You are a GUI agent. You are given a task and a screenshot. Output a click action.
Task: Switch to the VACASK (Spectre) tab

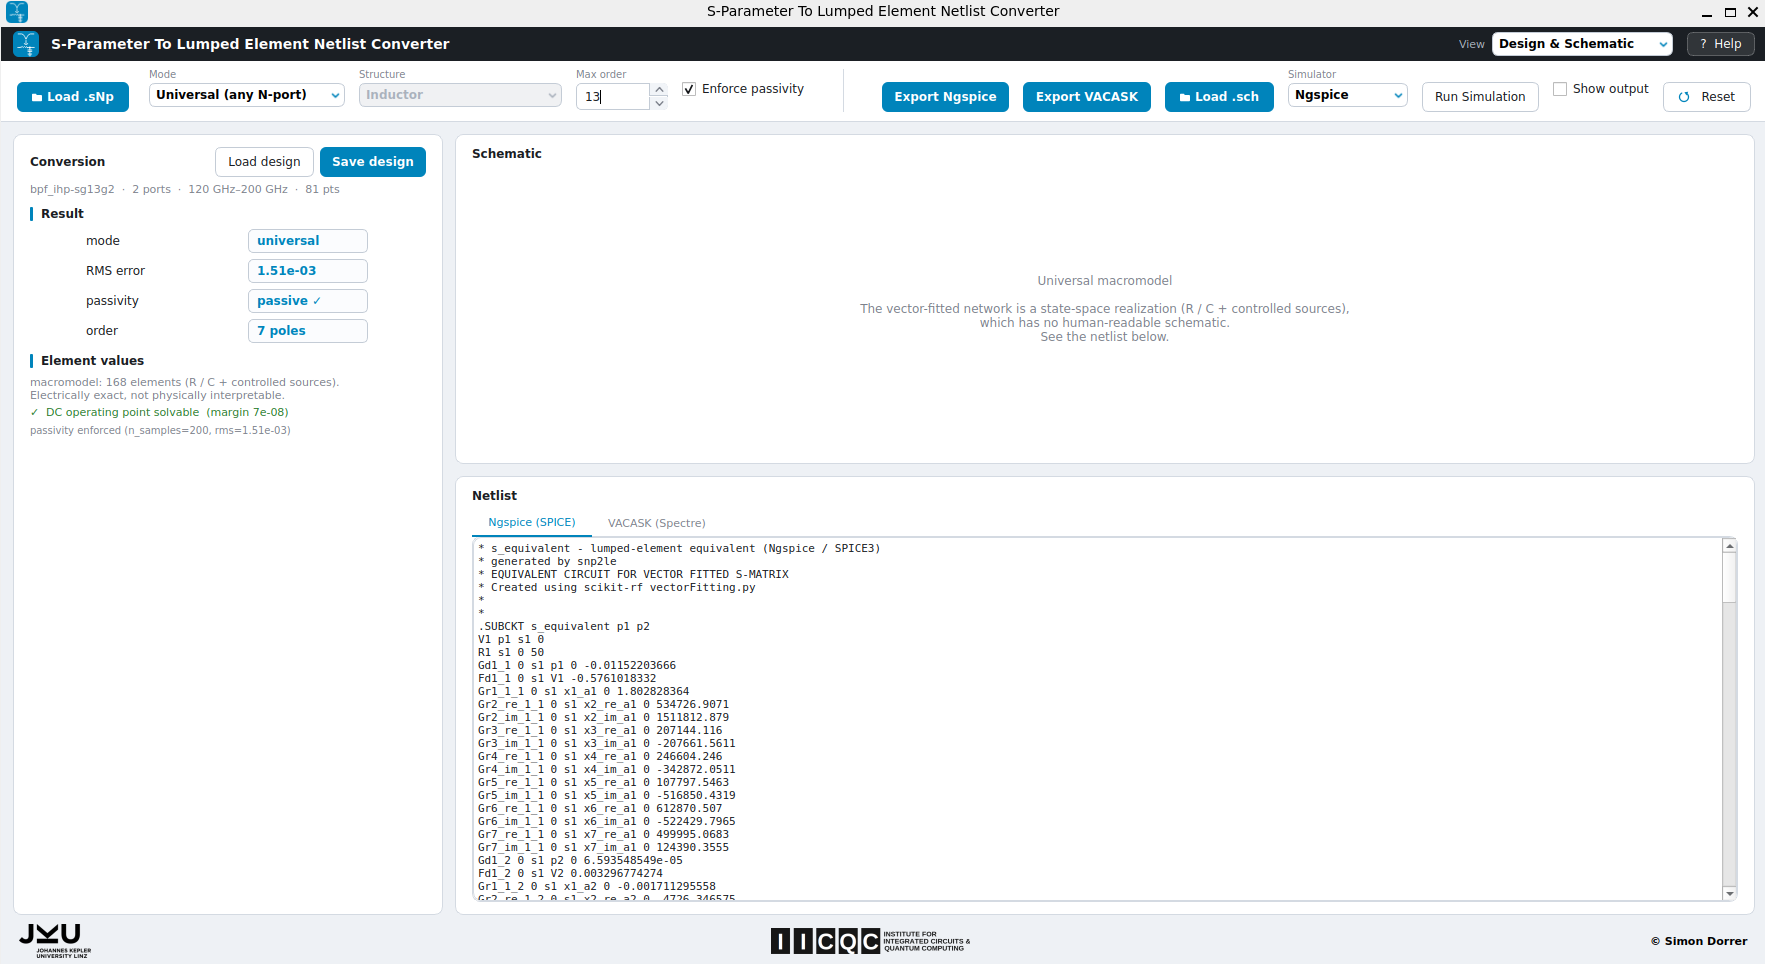tap(656, 523)
